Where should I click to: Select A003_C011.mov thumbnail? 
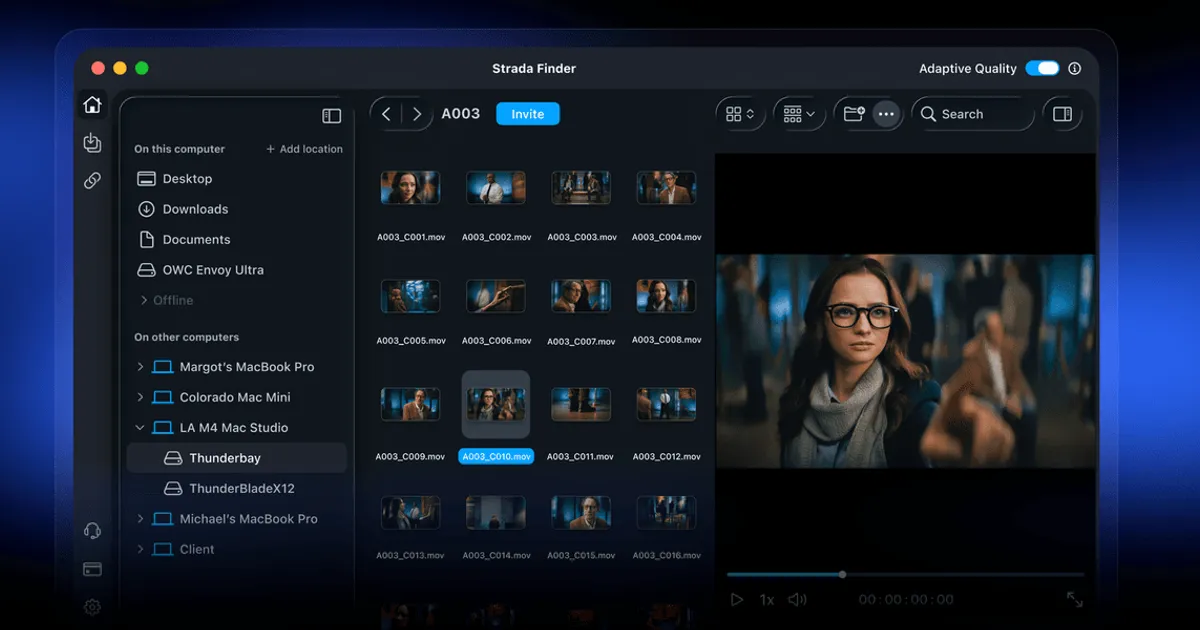(581, 404)
